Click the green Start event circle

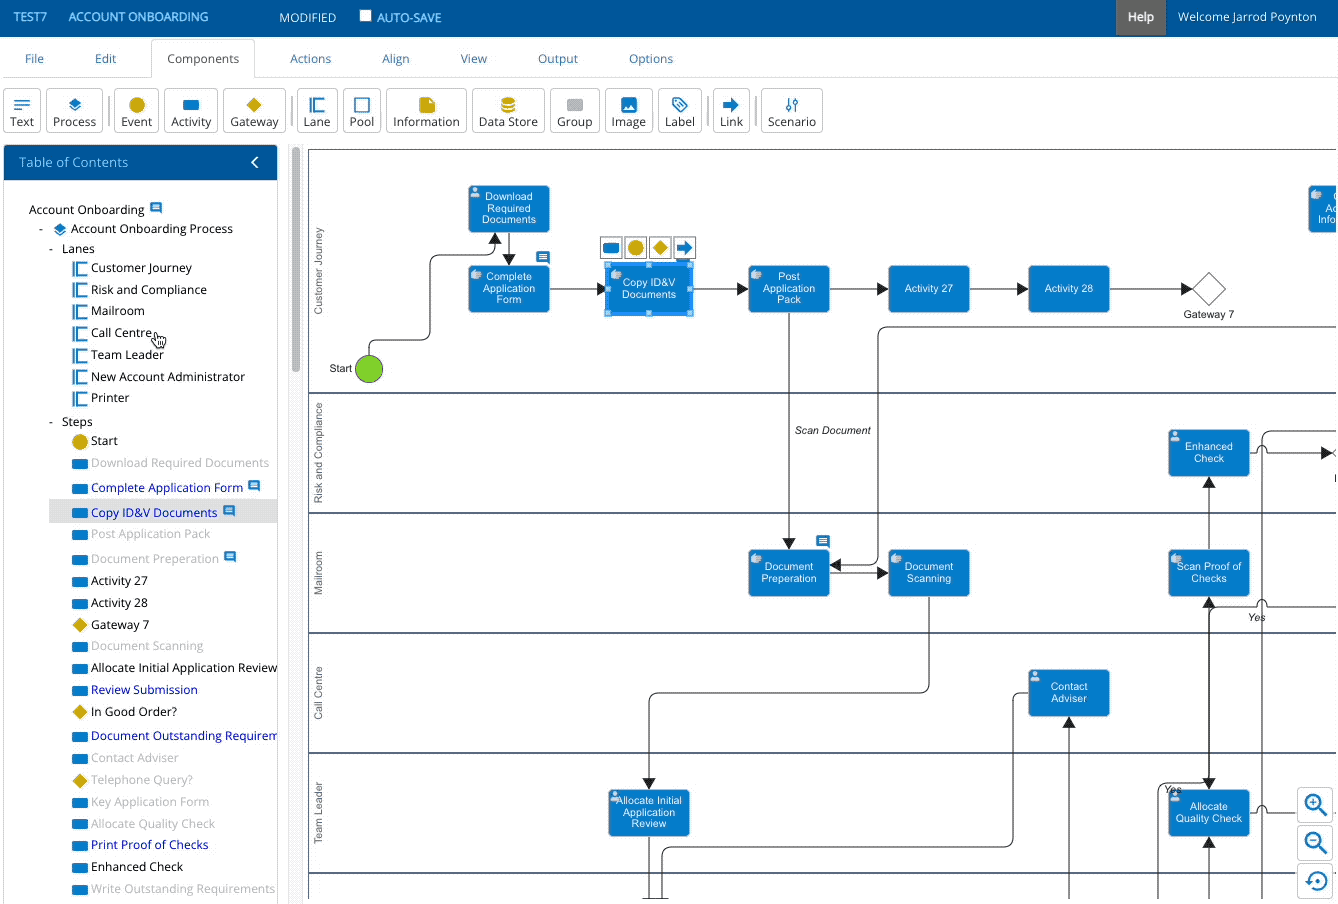click(369, 369)
